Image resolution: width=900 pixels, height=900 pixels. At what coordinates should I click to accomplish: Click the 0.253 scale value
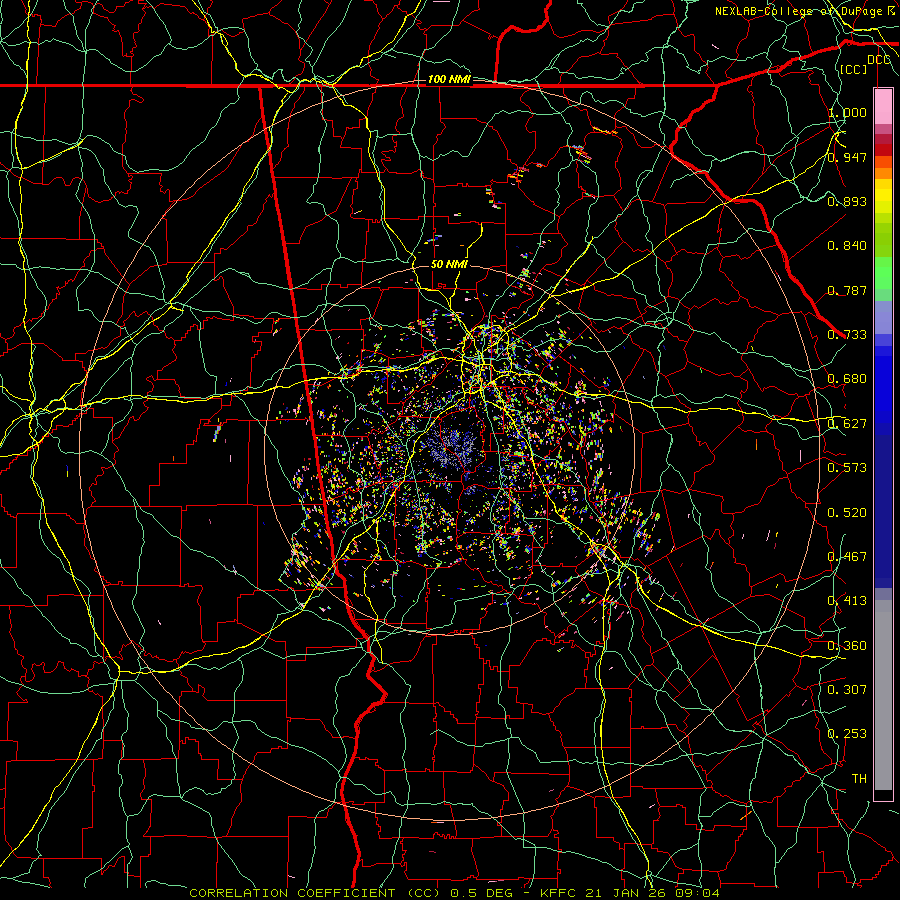point(847,734)
